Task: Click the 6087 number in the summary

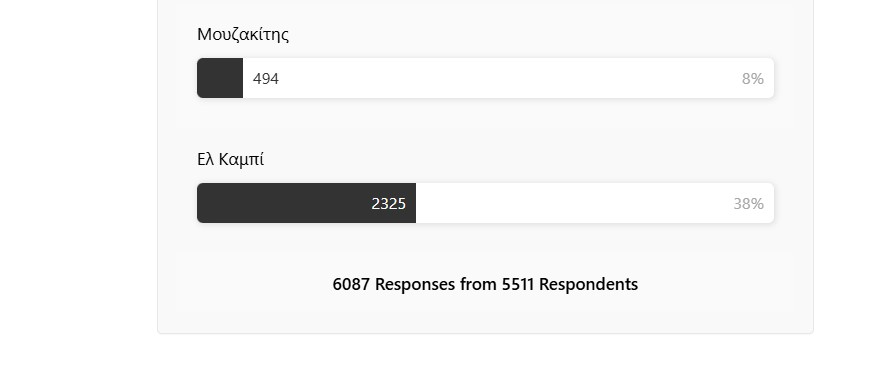Action: (x=351, y=284)
